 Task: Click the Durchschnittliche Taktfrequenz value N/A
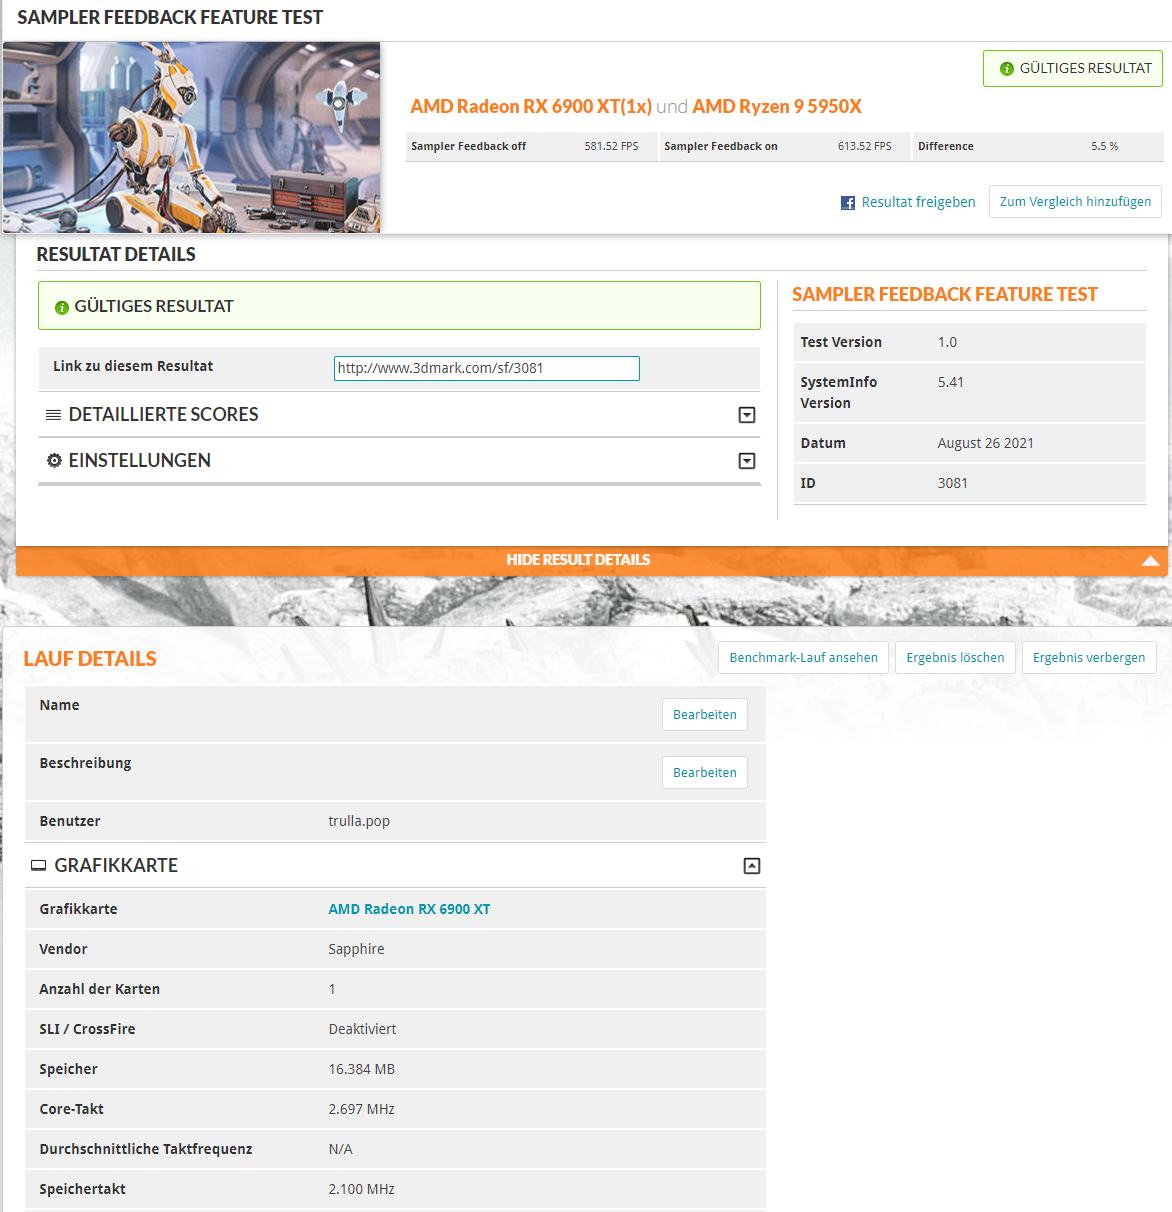(340, 1149)
